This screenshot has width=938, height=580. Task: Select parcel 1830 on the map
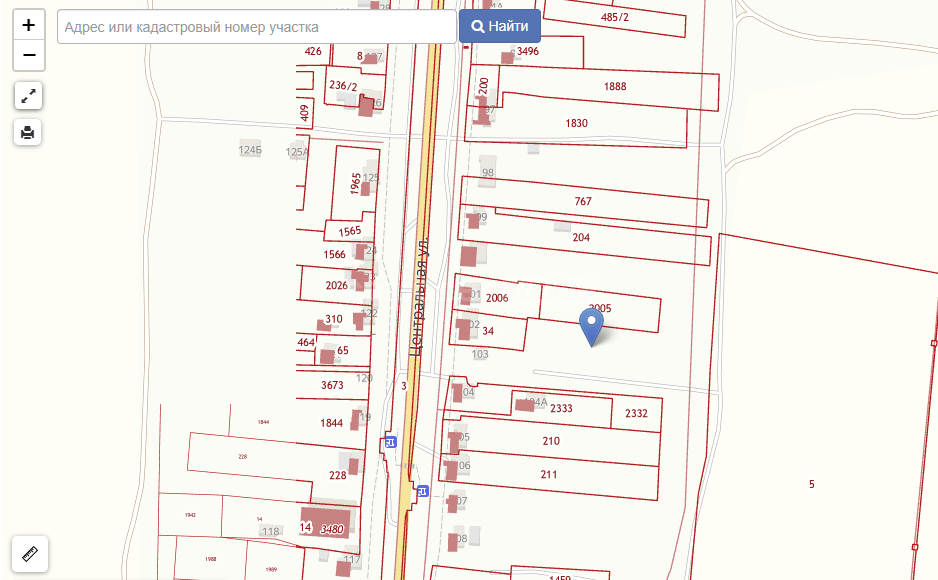click(x=577, y=124)
